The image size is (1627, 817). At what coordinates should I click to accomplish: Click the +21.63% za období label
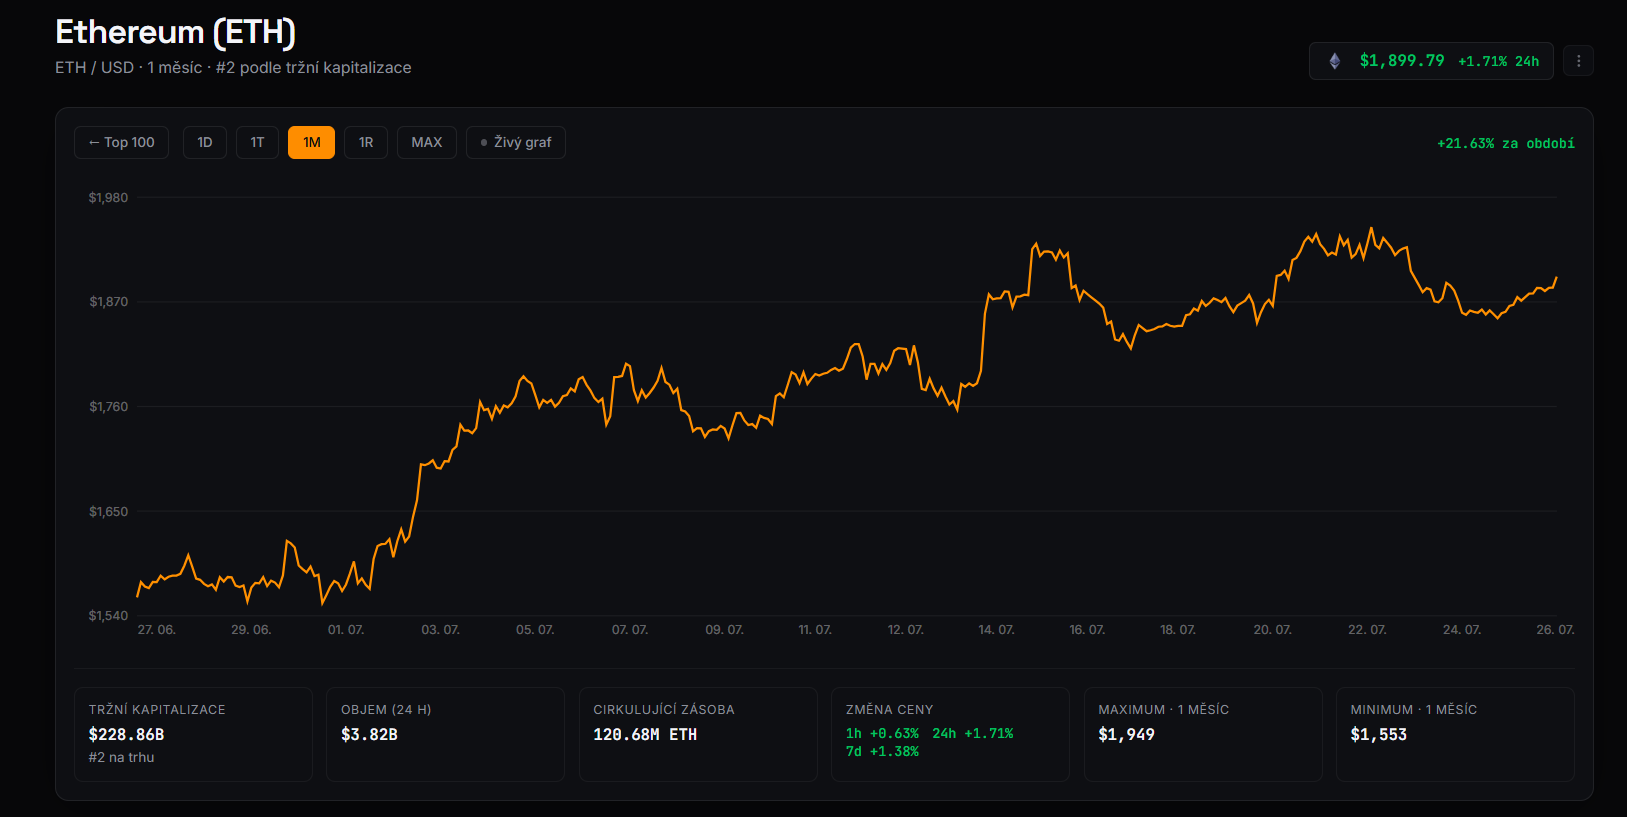coord(1506,143)
